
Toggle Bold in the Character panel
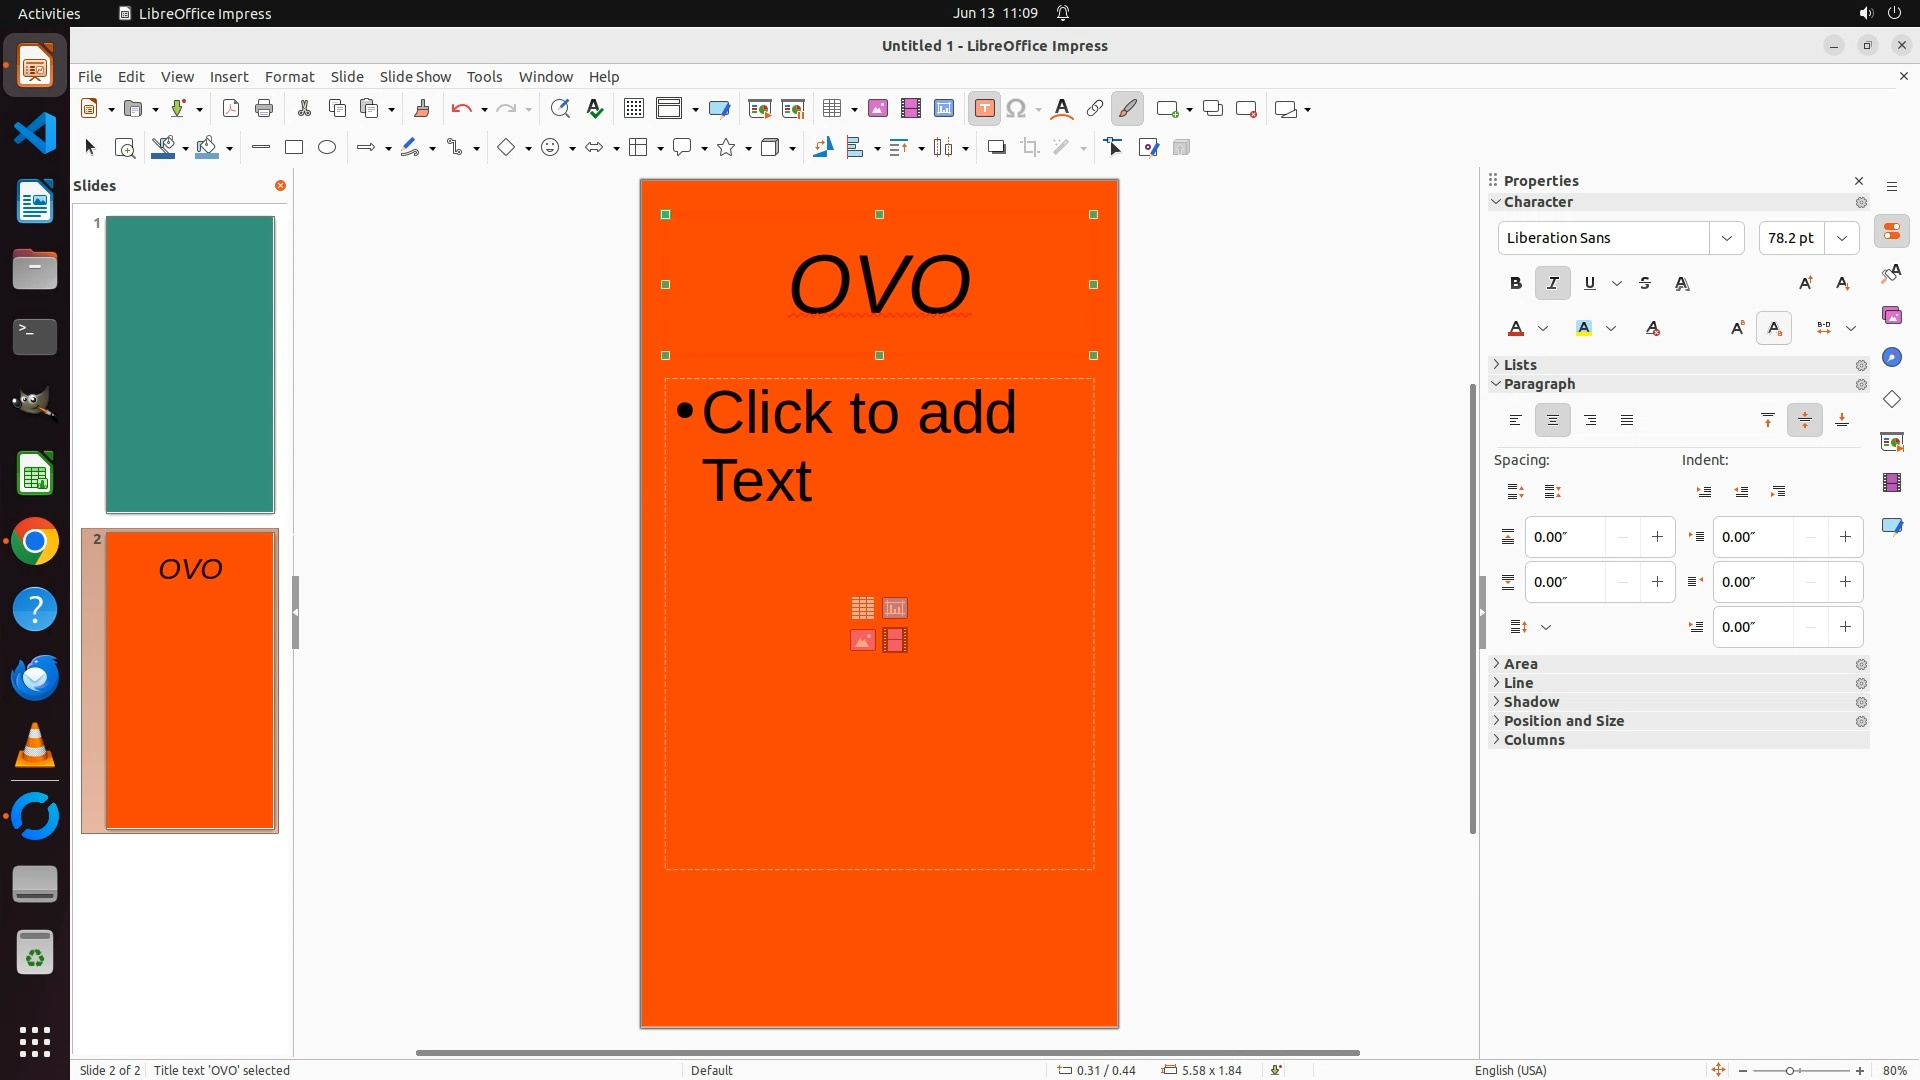[x=1515, y=284]
